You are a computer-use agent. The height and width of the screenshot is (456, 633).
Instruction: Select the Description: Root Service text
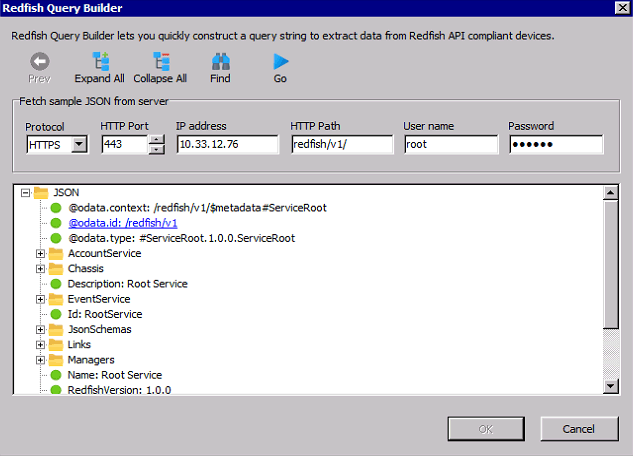(x=128, y=284)
